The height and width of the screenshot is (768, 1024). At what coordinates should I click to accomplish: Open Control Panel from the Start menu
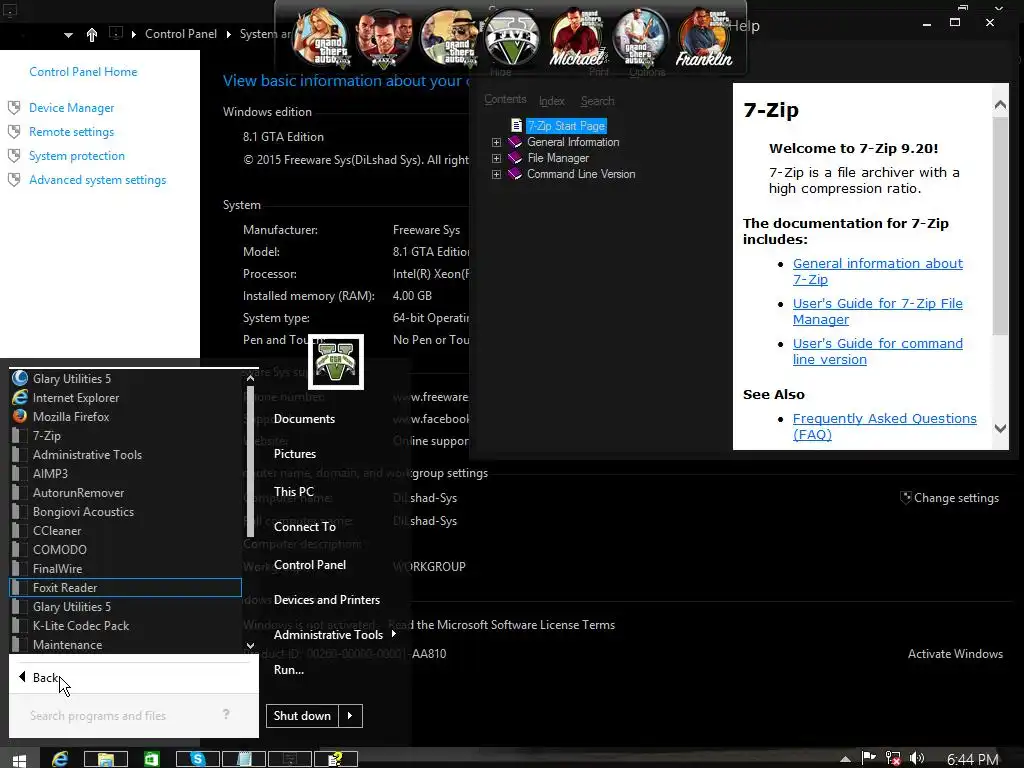coord(310,565)
